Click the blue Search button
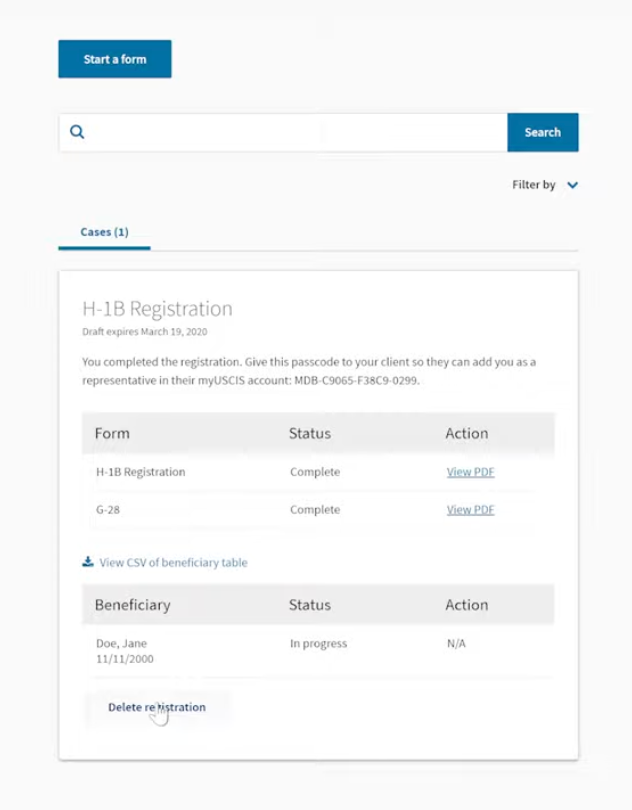 click(543, 132)
